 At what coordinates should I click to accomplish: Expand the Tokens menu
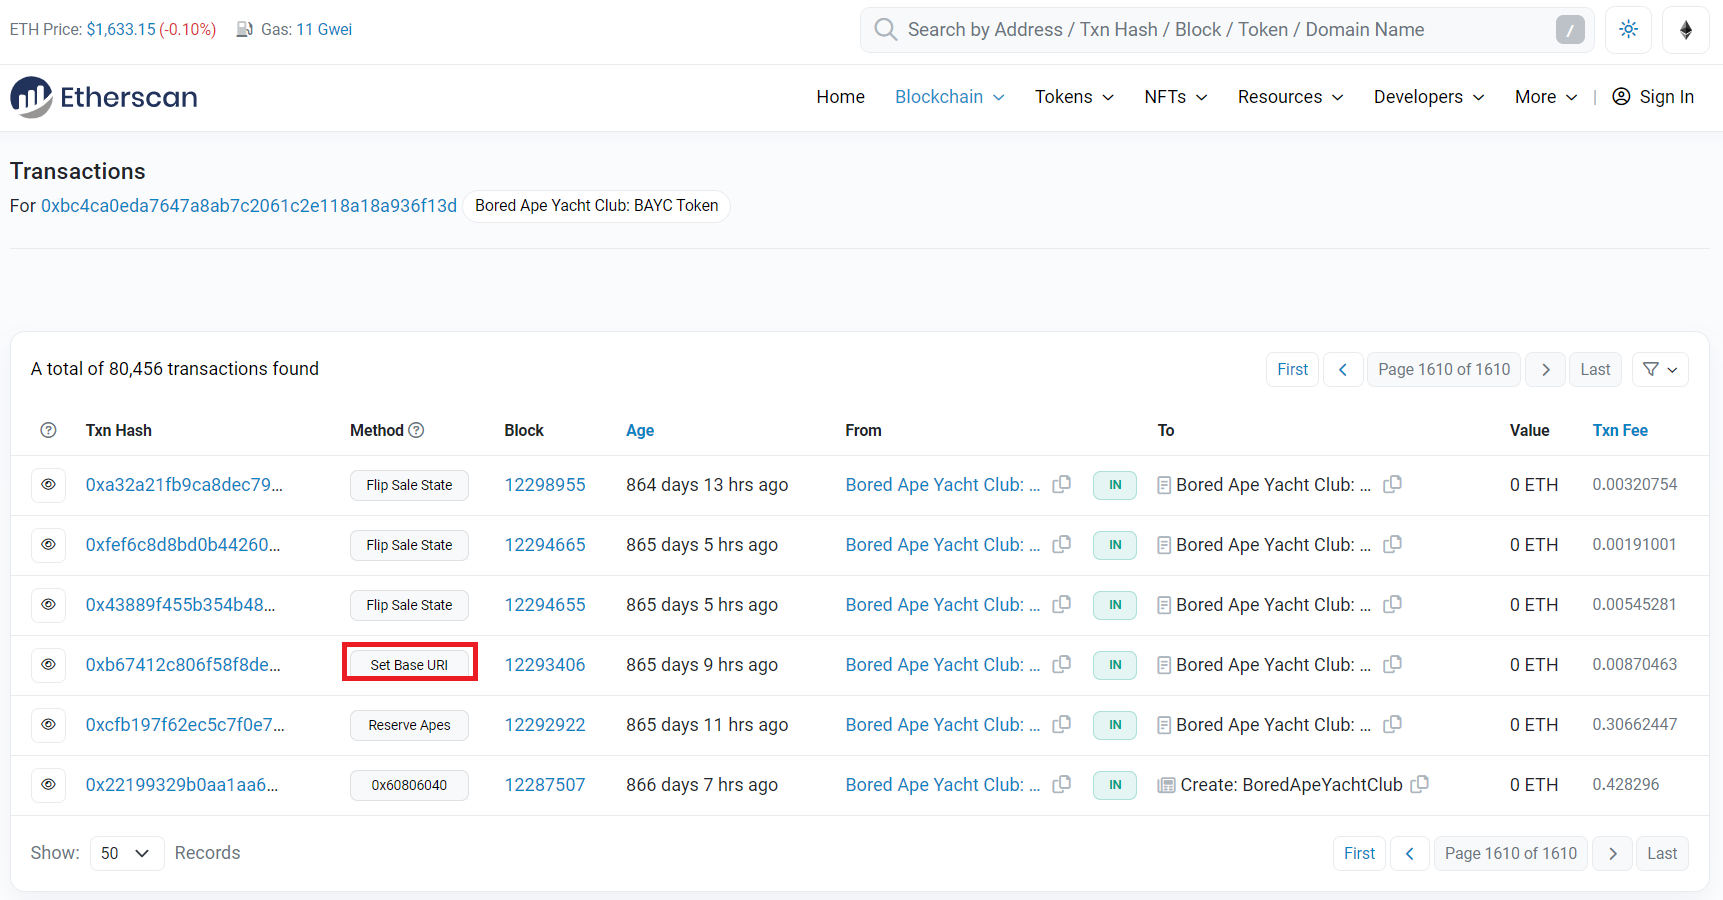point(1074,97)
